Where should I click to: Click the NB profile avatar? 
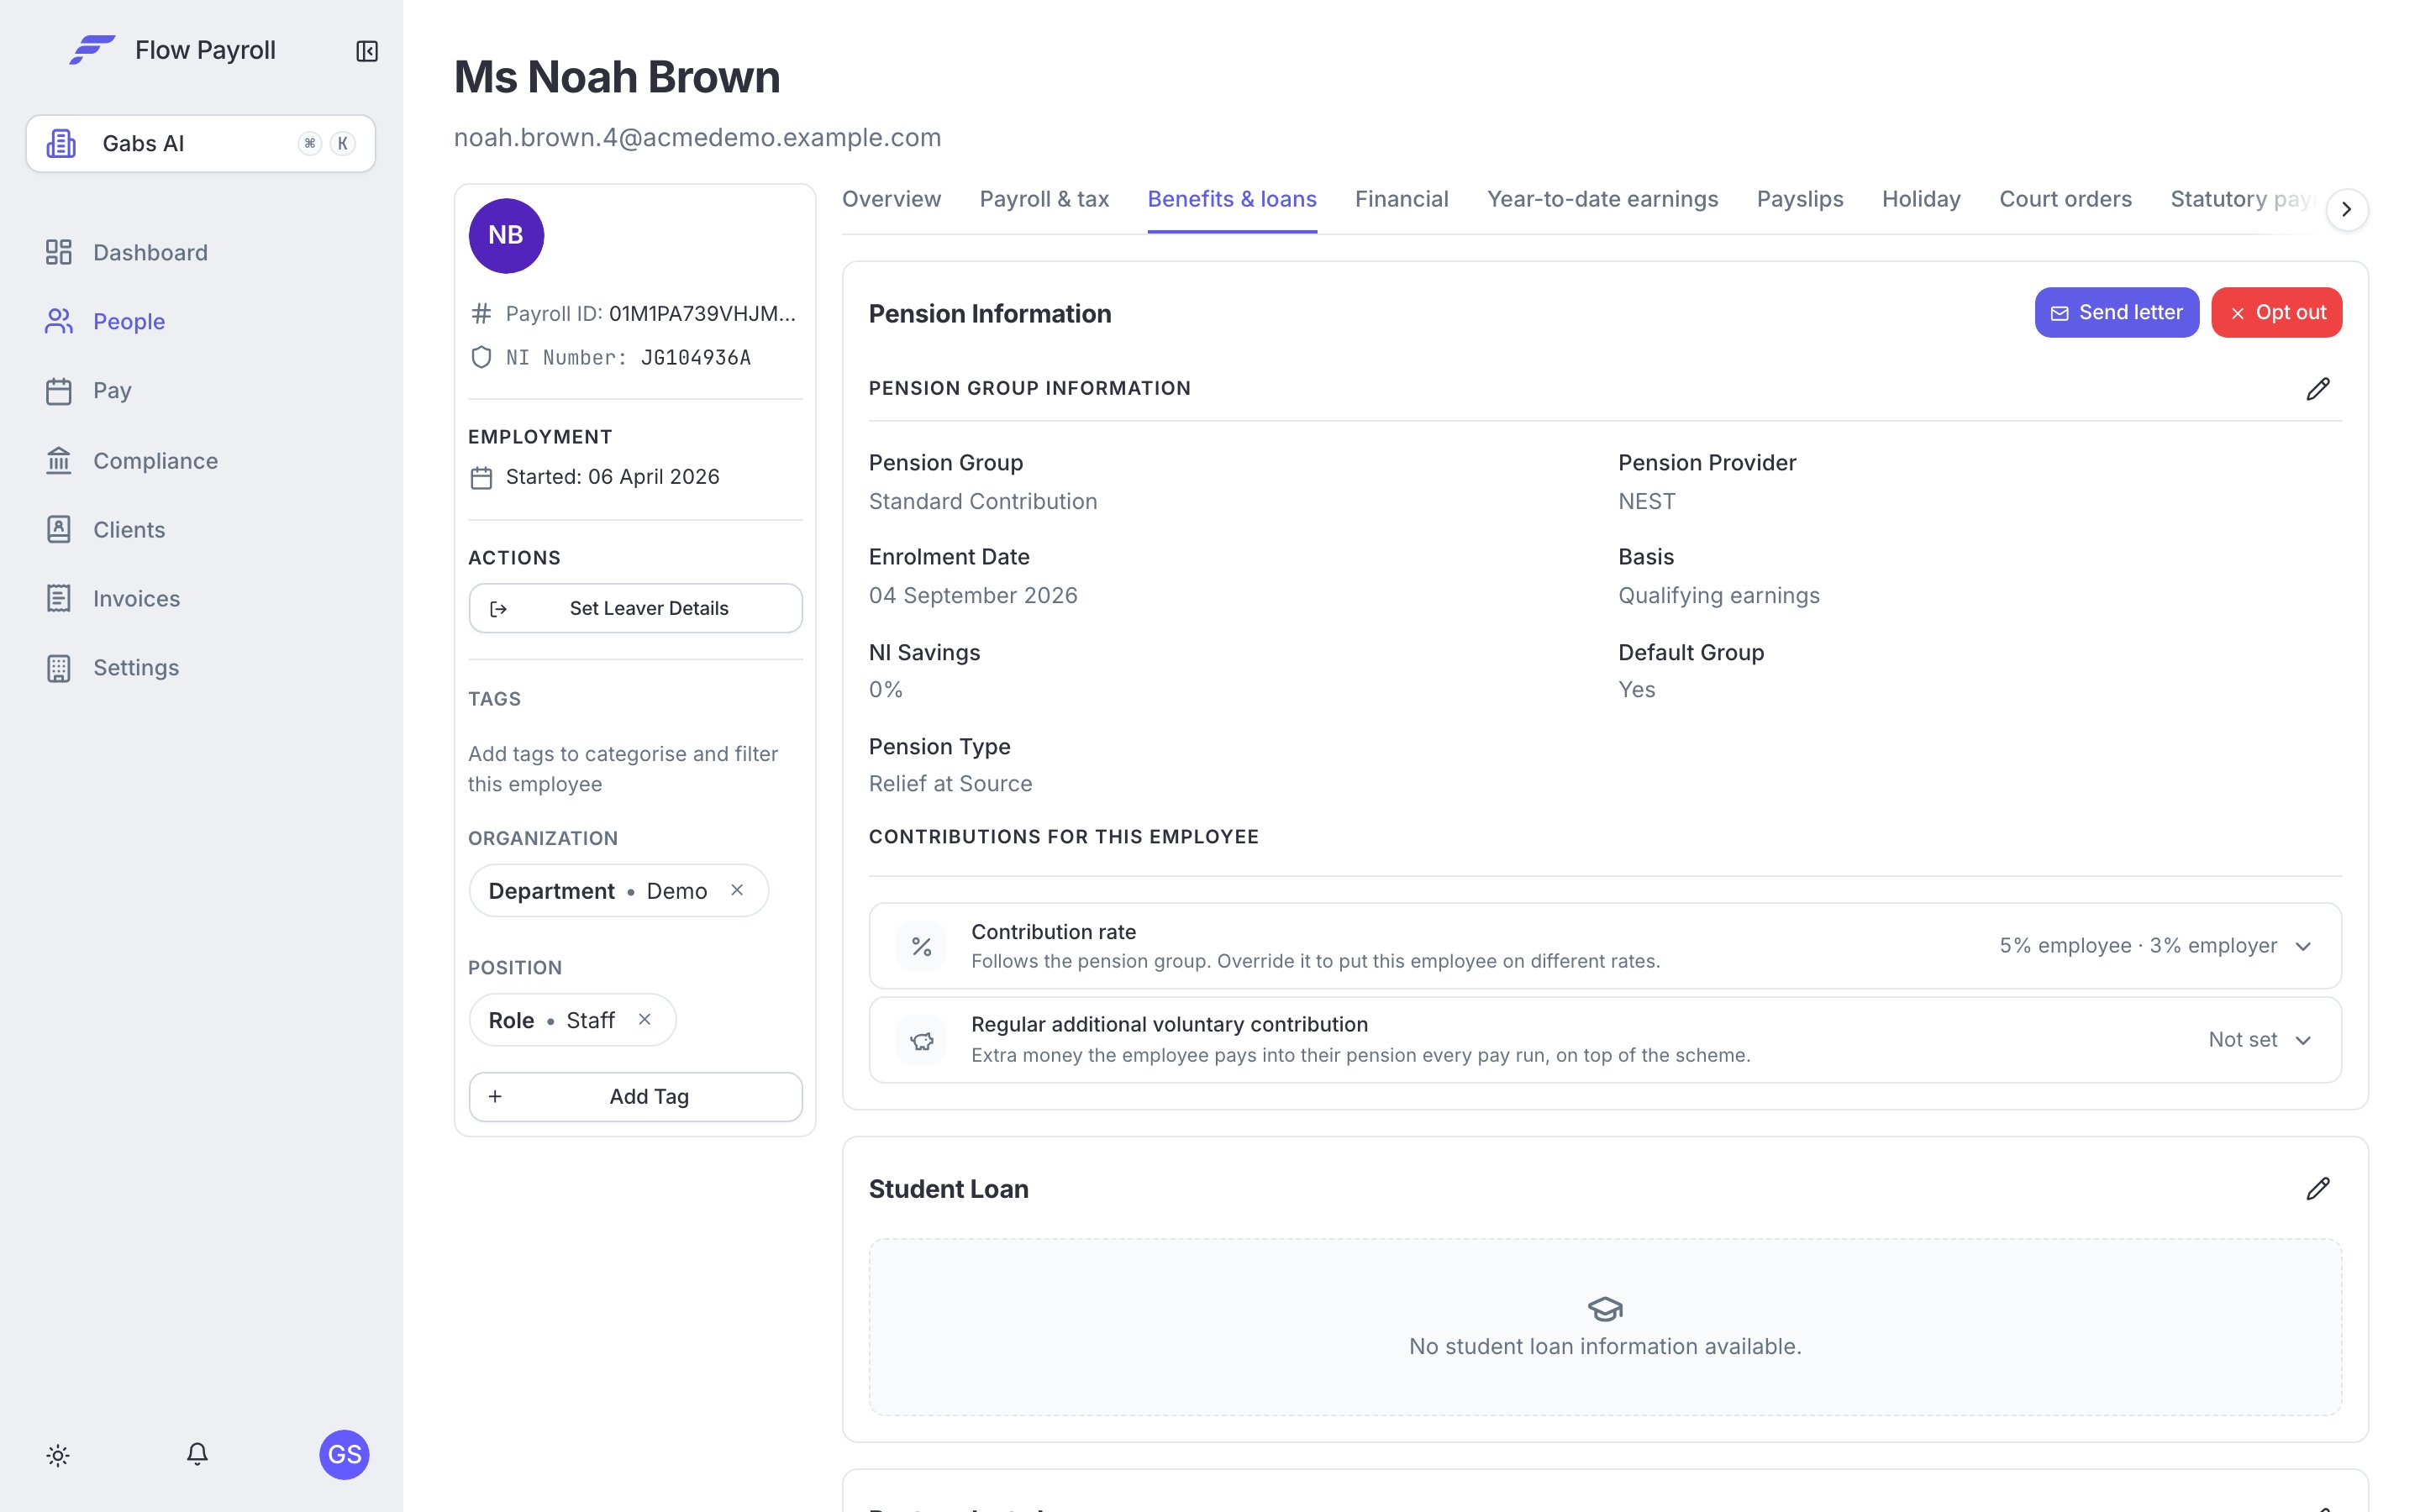click(x=506, y=236)
